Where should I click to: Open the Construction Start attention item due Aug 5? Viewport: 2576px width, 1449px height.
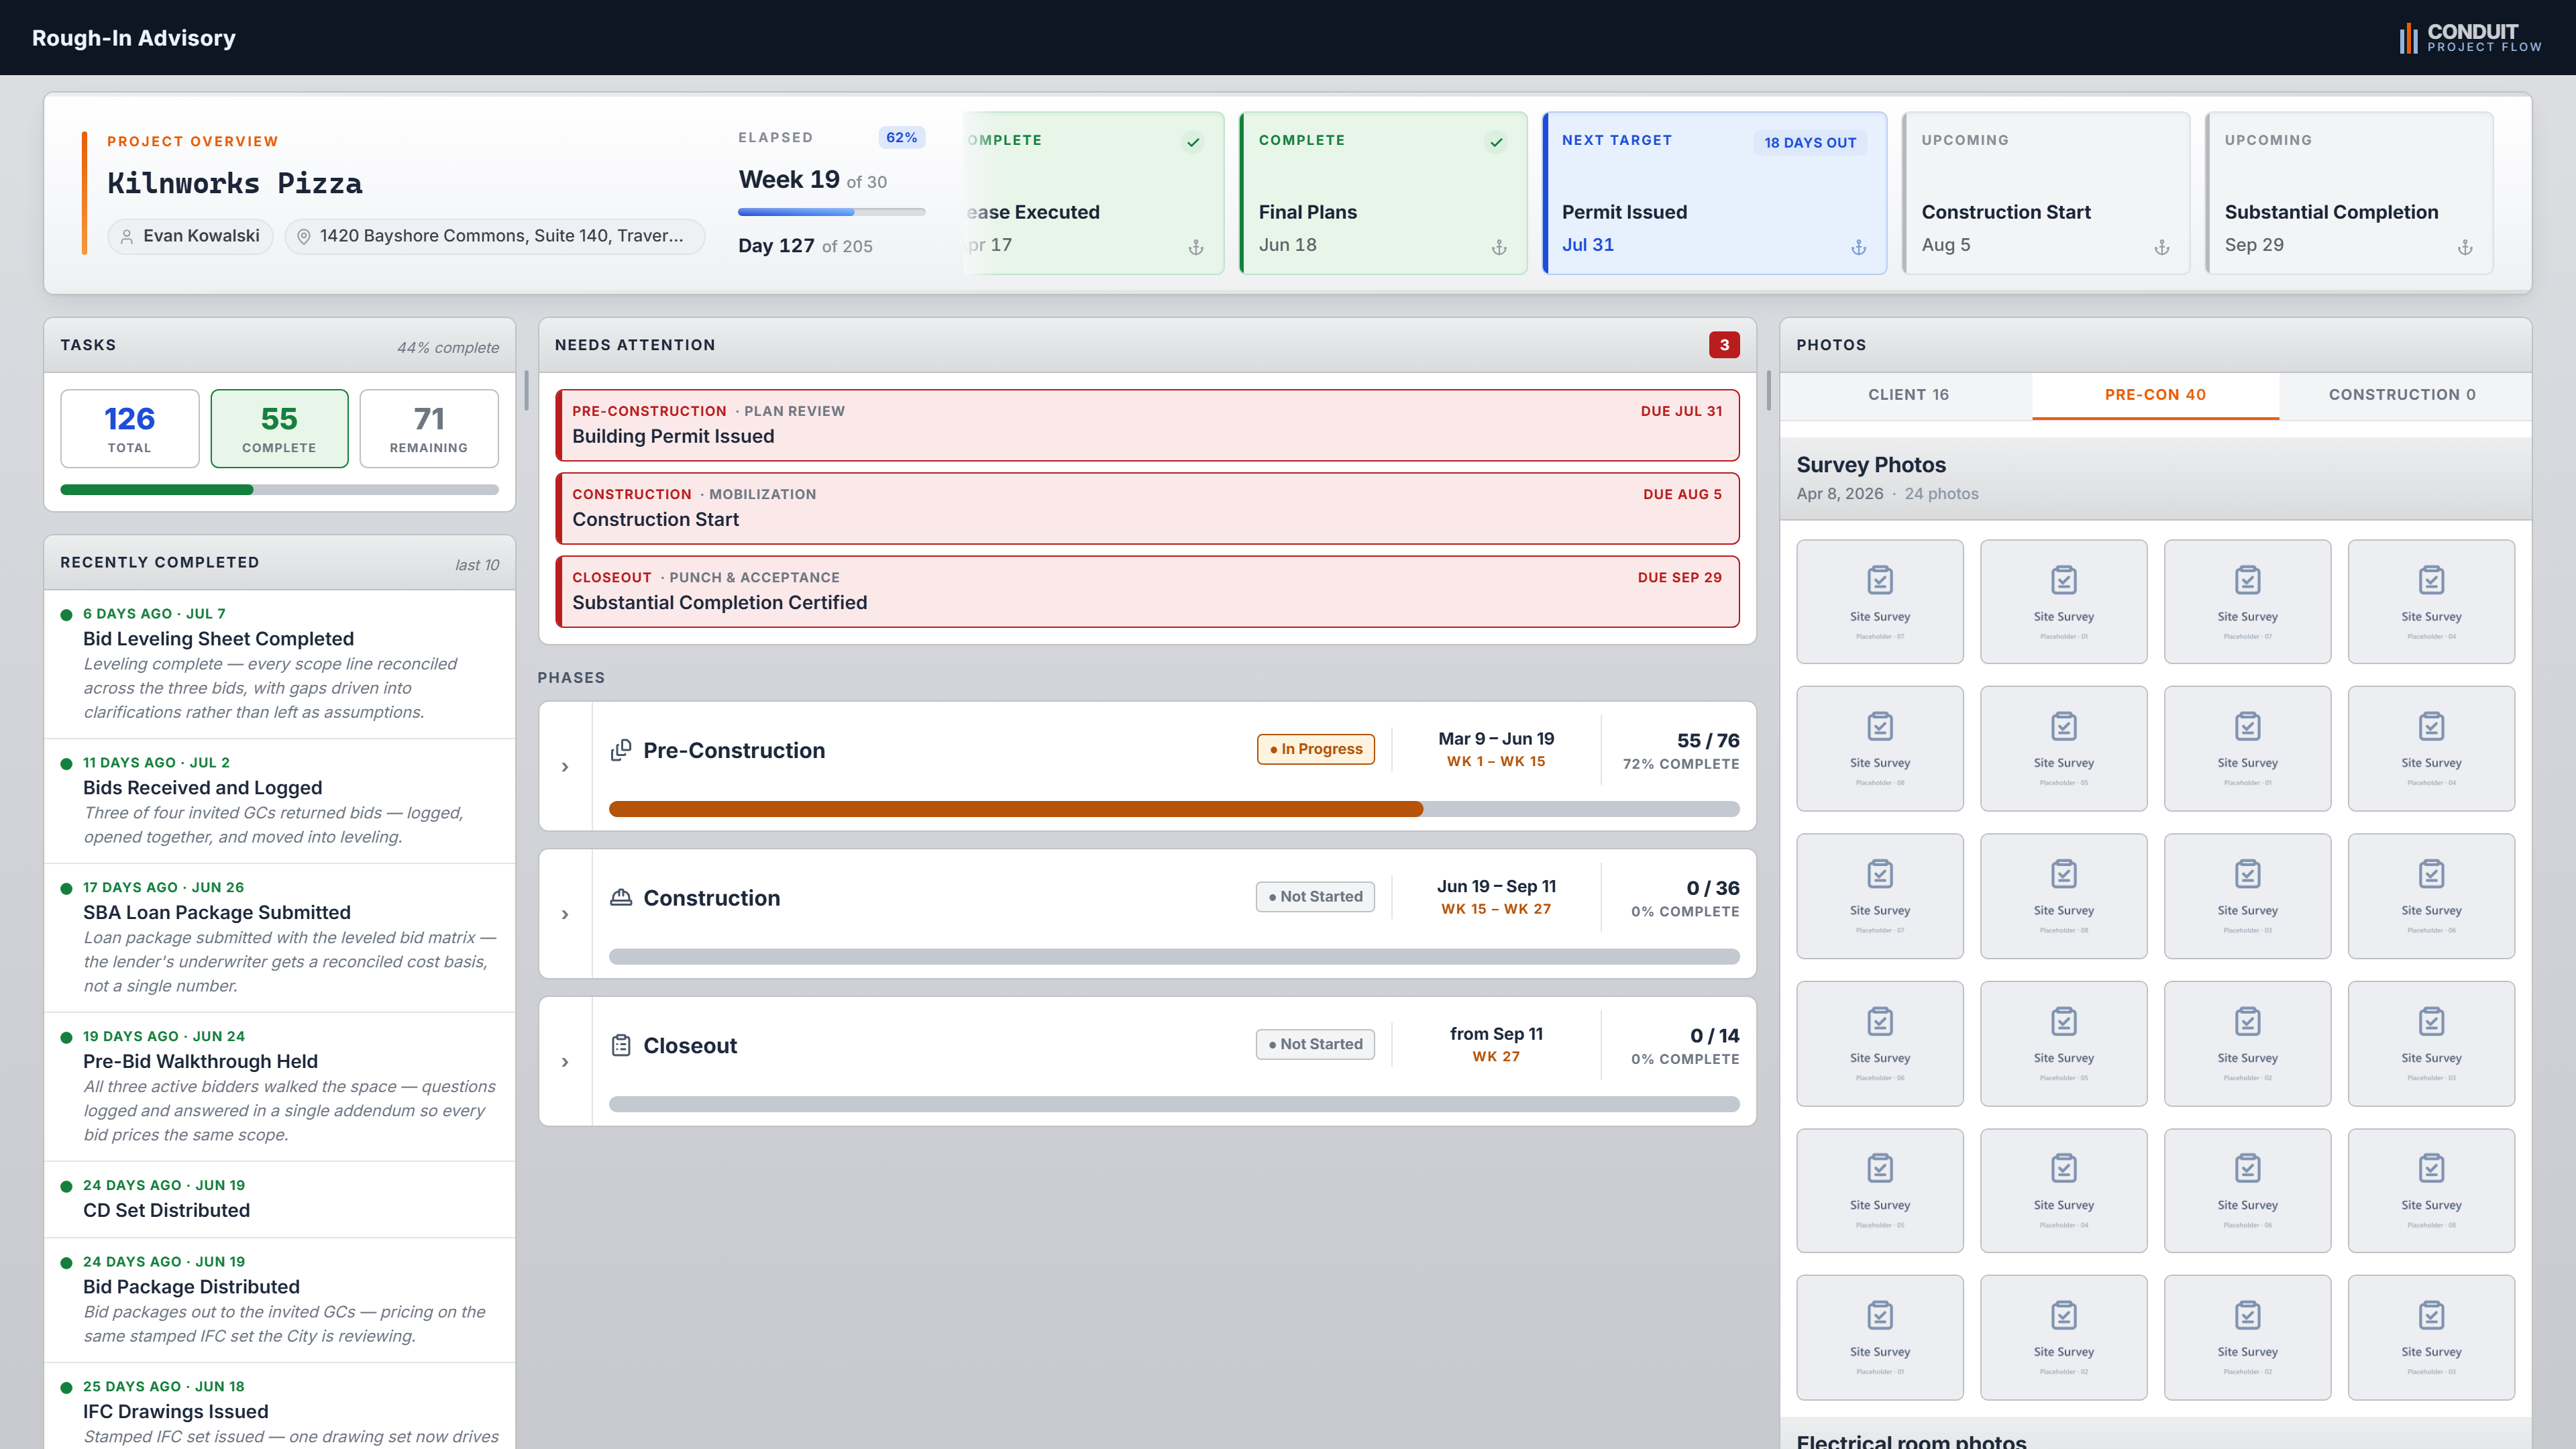tap(1147, 508)
